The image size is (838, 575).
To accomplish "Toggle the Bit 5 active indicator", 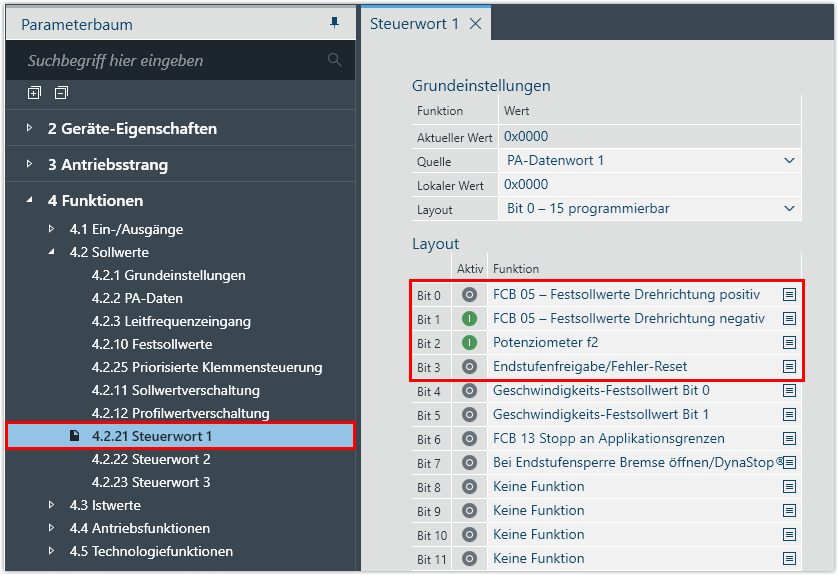I will 469,415.
